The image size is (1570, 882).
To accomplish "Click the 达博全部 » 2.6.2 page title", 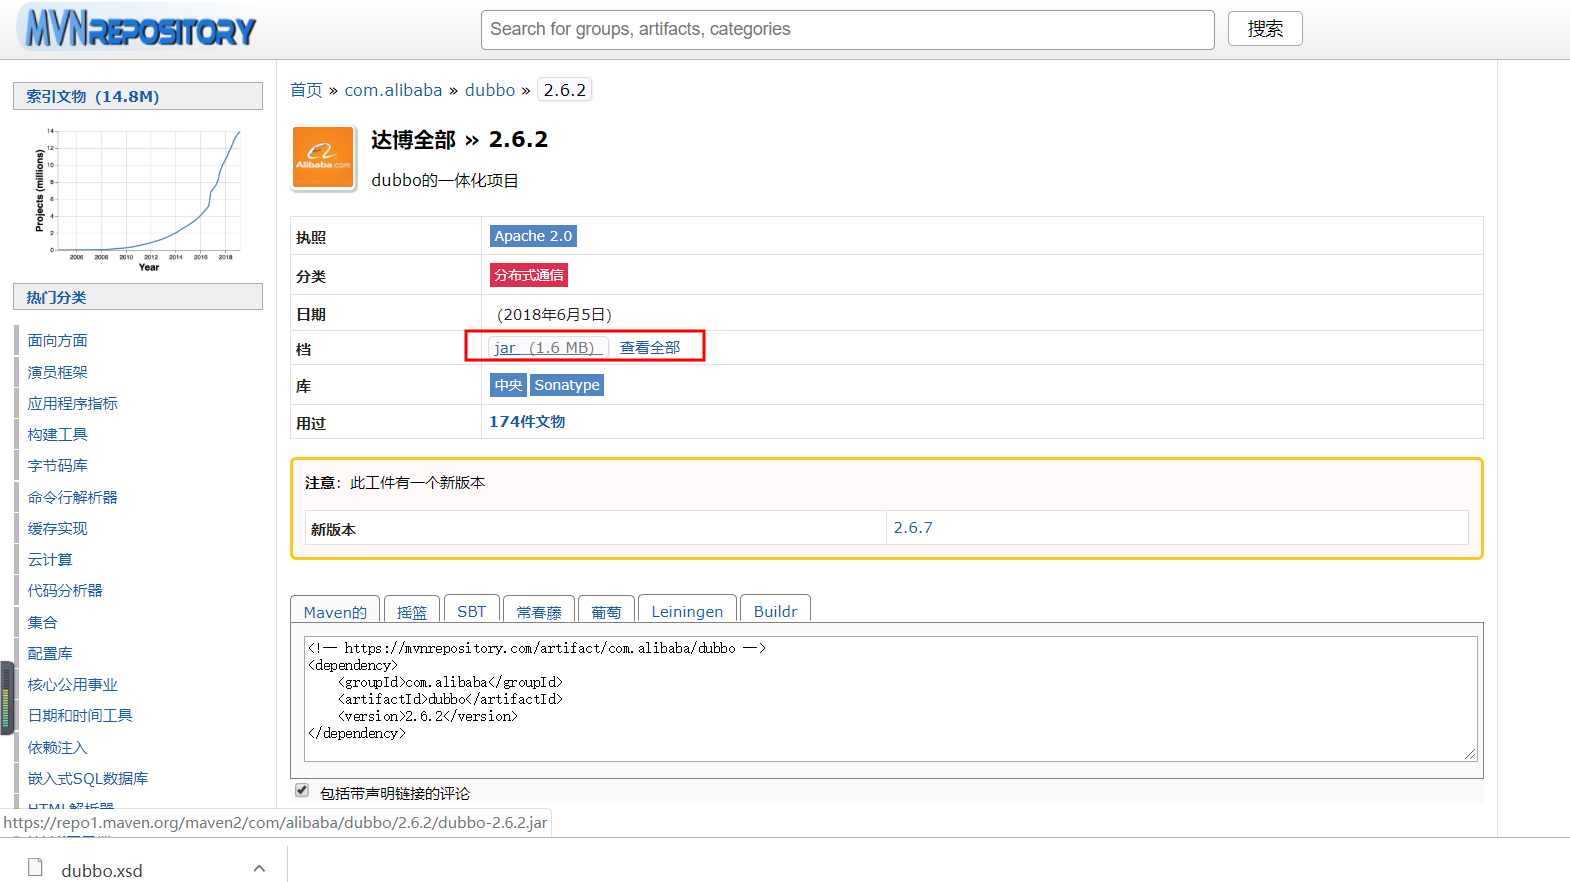I will click(459, 140).
